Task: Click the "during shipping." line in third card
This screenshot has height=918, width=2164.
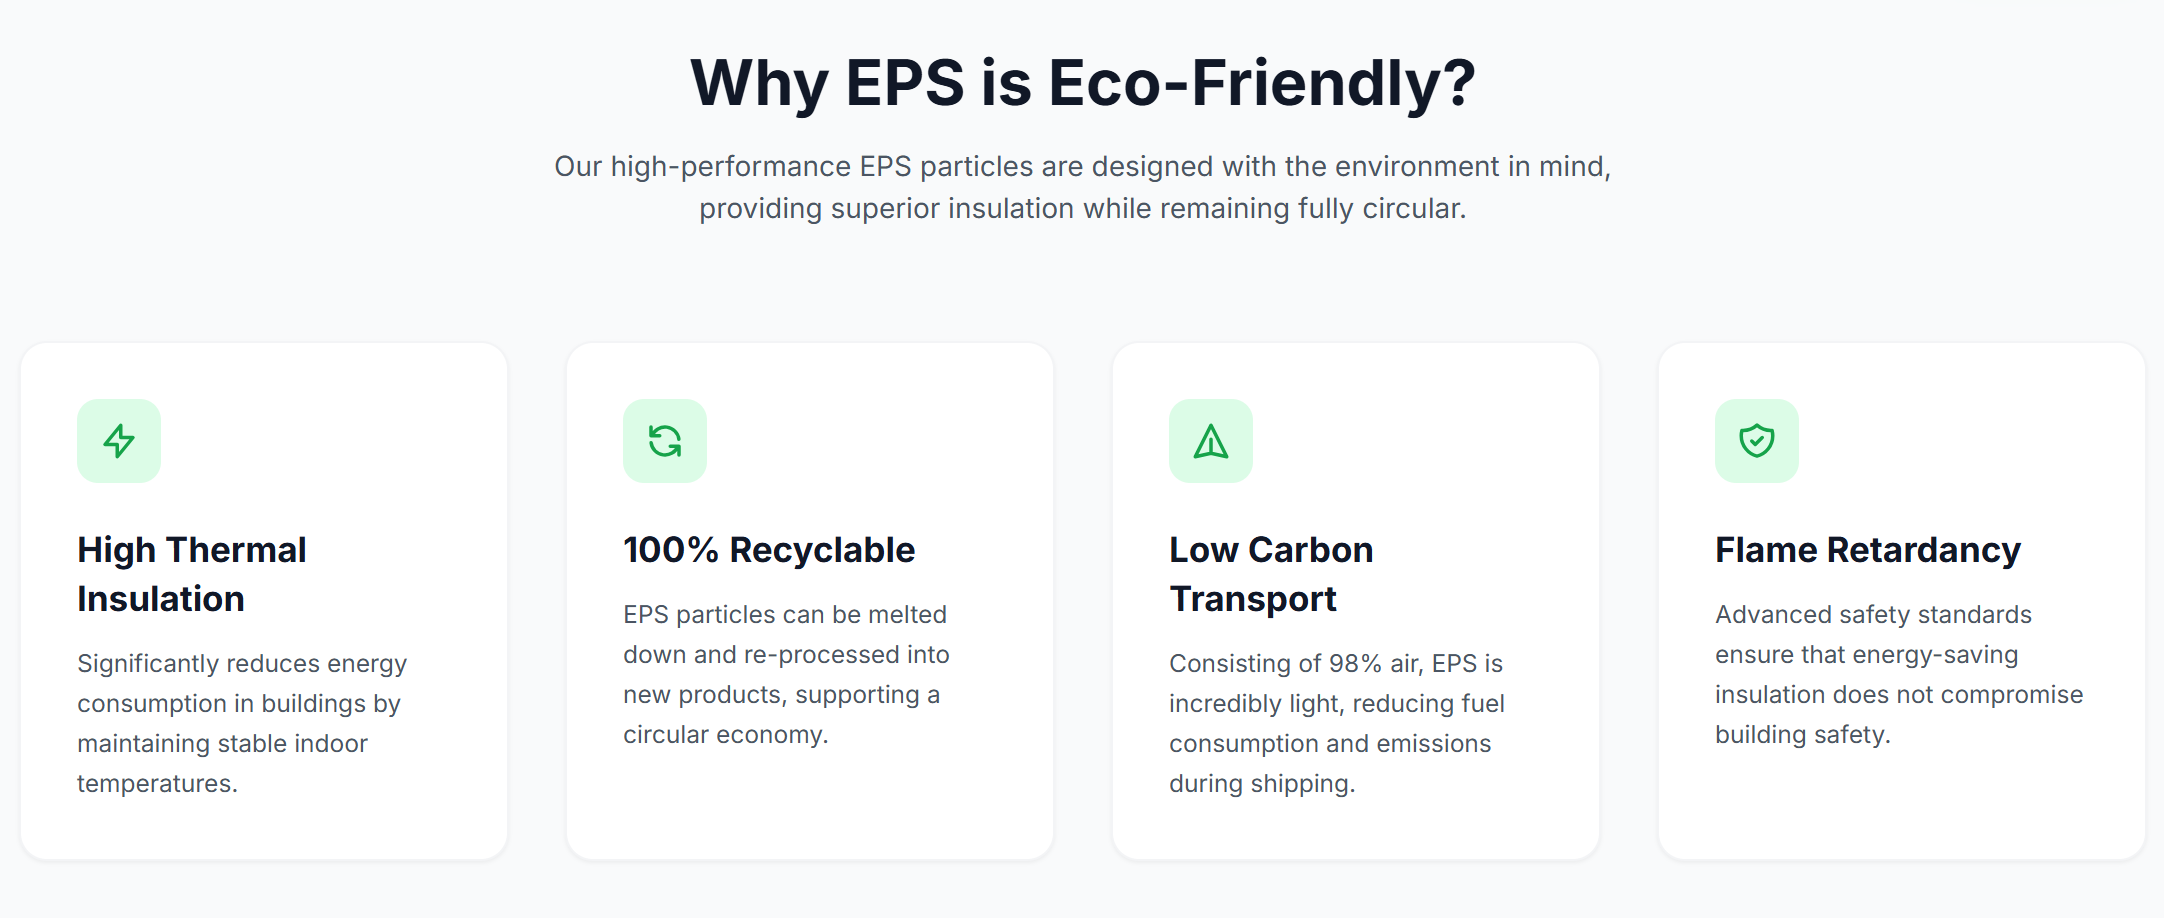Action: (x=1262, y=784)
